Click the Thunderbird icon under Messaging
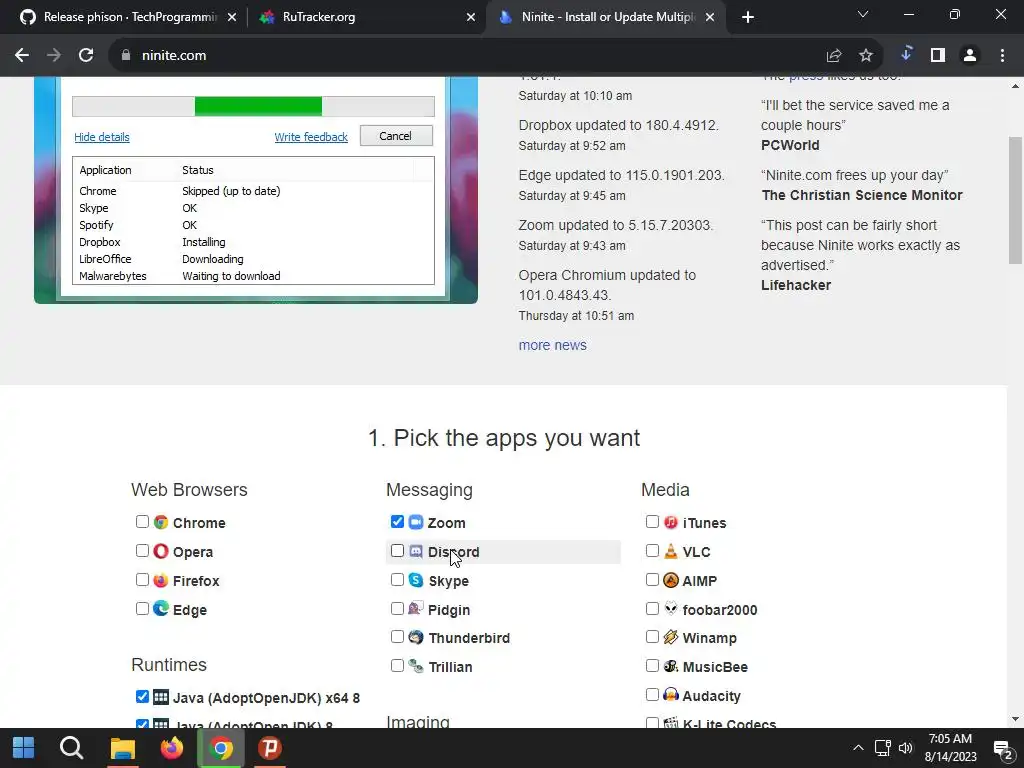1024x768 pixels. [x=416, y=637]
